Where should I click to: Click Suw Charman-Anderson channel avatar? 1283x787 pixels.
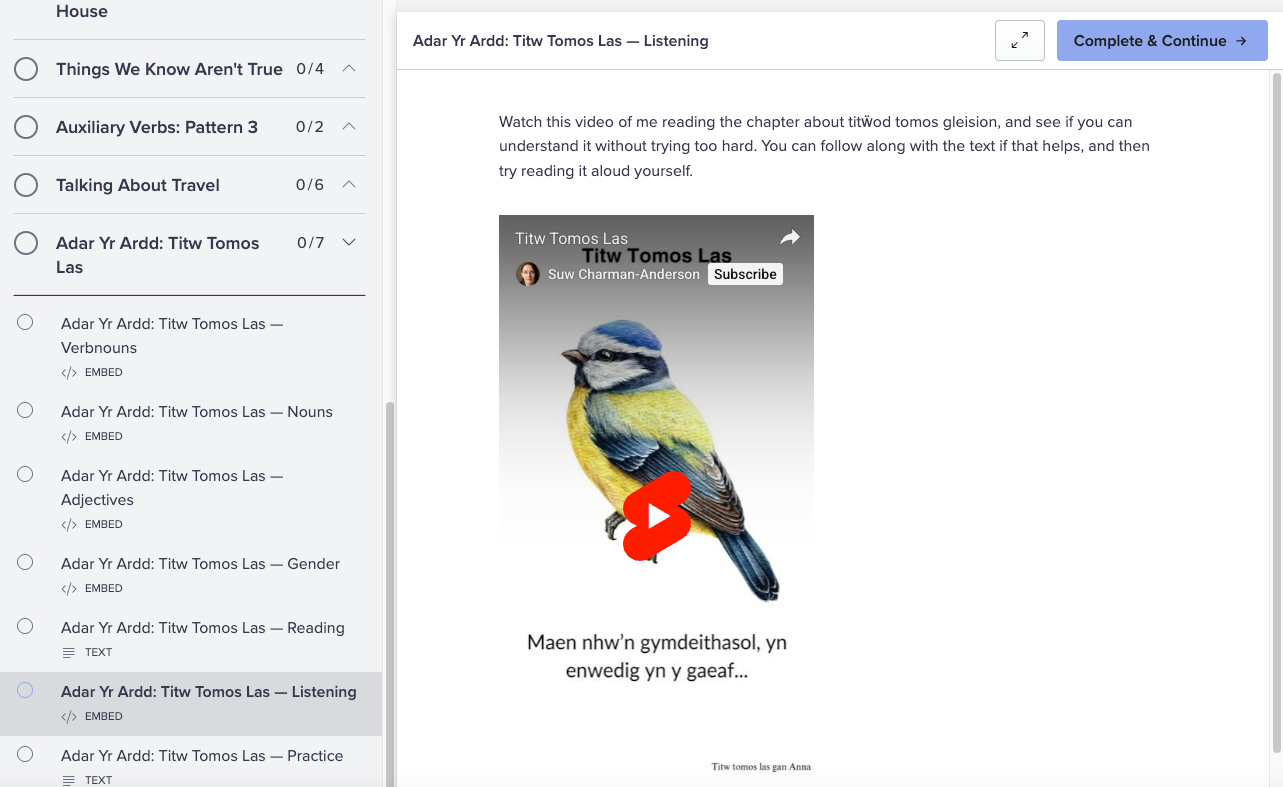click(528, 274)
